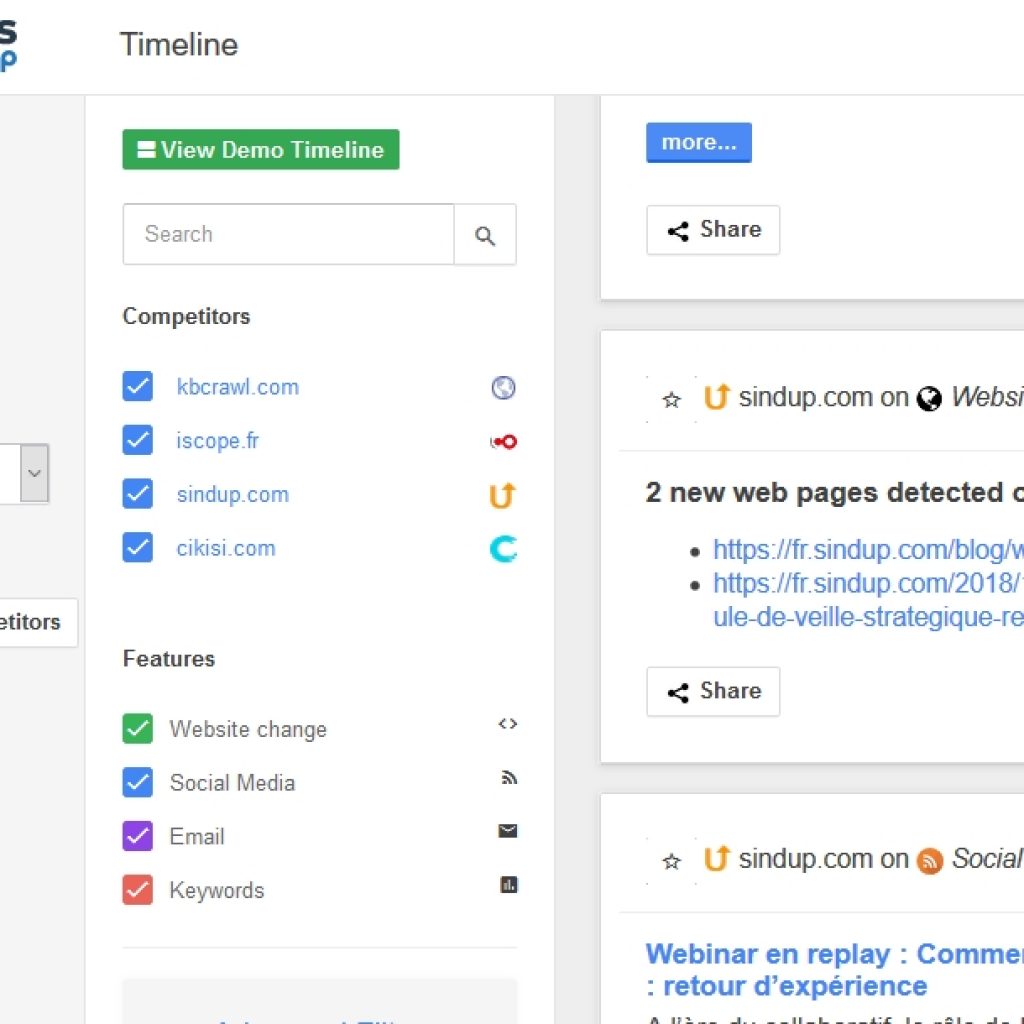Click the Timeline page title

click(179, 44)
